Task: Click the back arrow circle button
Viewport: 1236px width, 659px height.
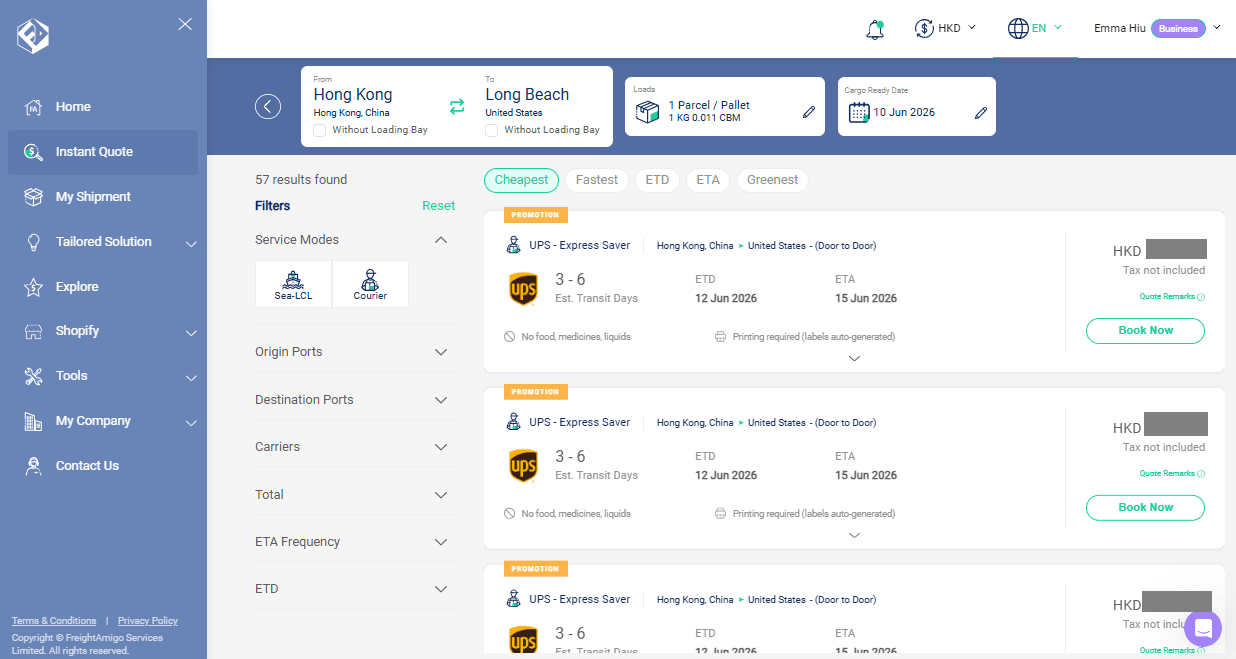Action: tap(268, 106)
